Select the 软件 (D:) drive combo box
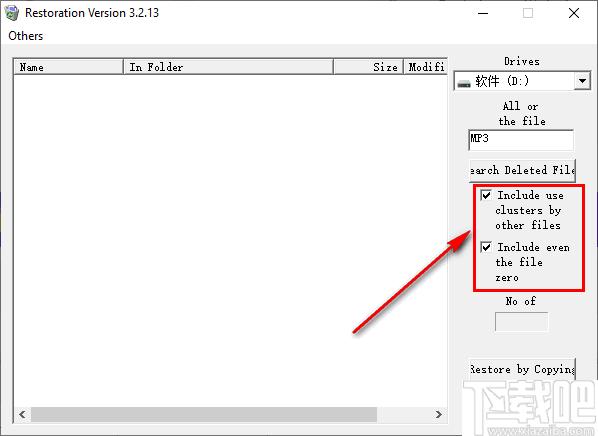598x436 pixels. coord(522,81)
